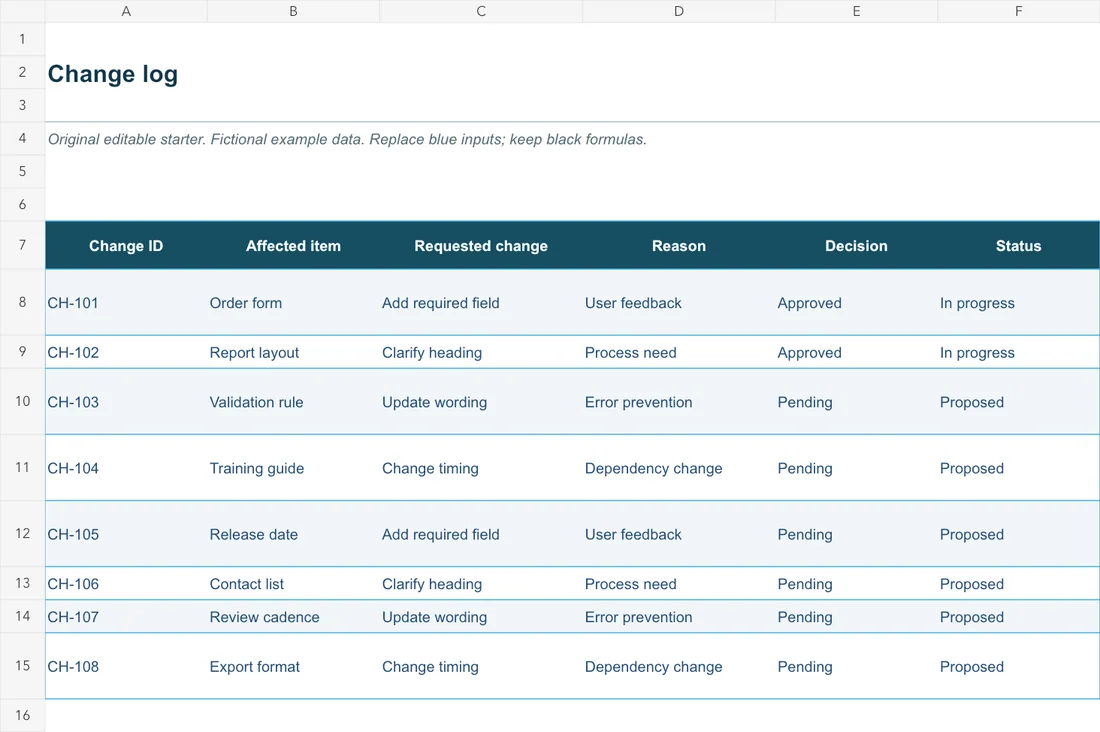The height and width of the screenshot is (732, 1100).
Task: Select cell 'Release date'
Action: [293, 534]
